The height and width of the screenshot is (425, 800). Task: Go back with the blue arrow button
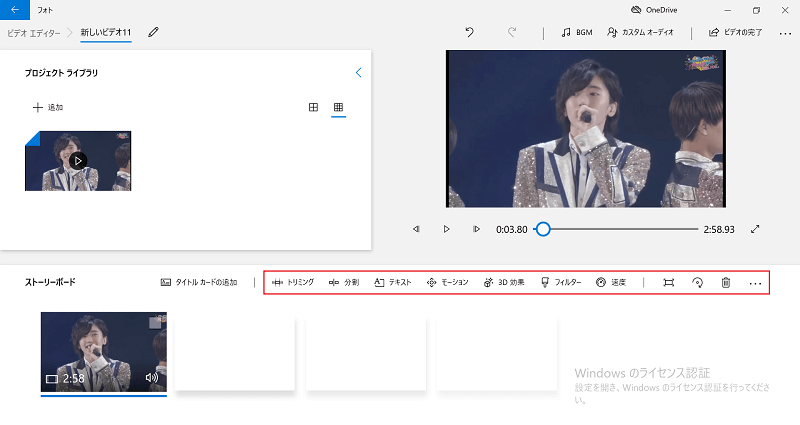[x=15, y=10]
